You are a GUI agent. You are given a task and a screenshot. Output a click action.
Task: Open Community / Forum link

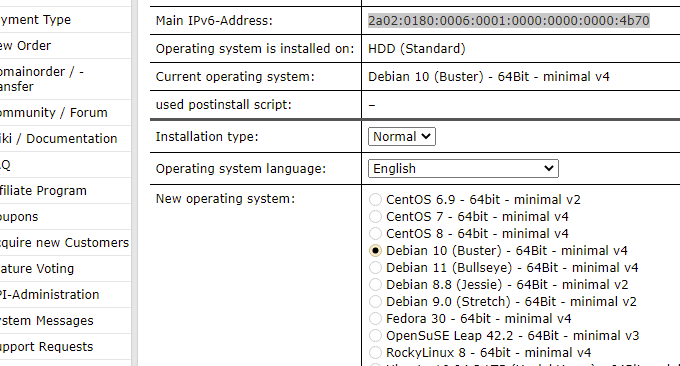53,113
